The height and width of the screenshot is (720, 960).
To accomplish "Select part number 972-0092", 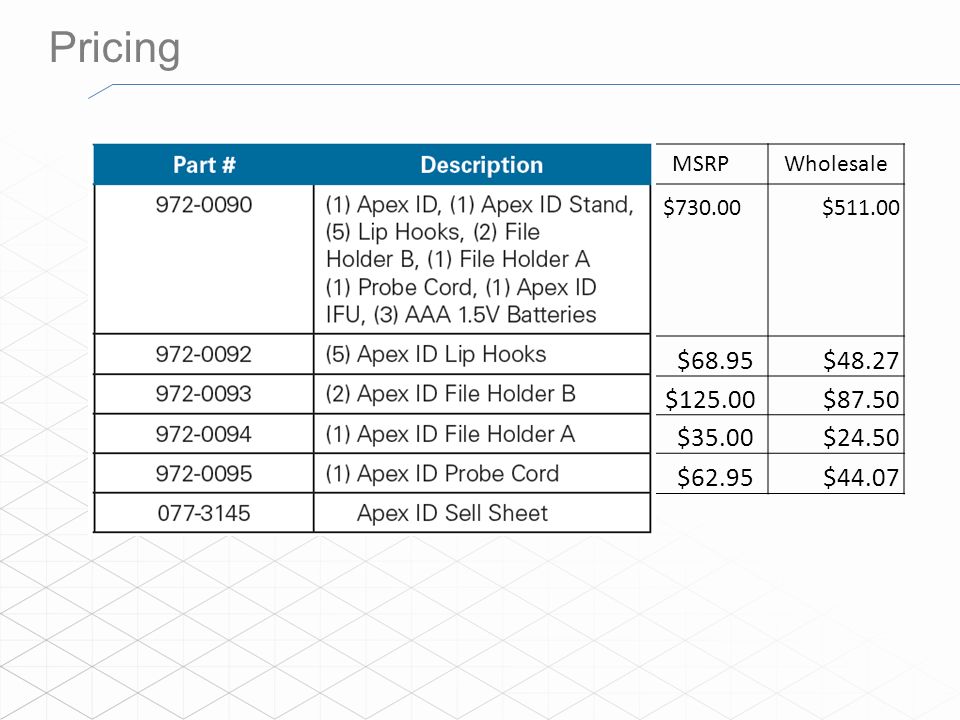I will point(204,354).
